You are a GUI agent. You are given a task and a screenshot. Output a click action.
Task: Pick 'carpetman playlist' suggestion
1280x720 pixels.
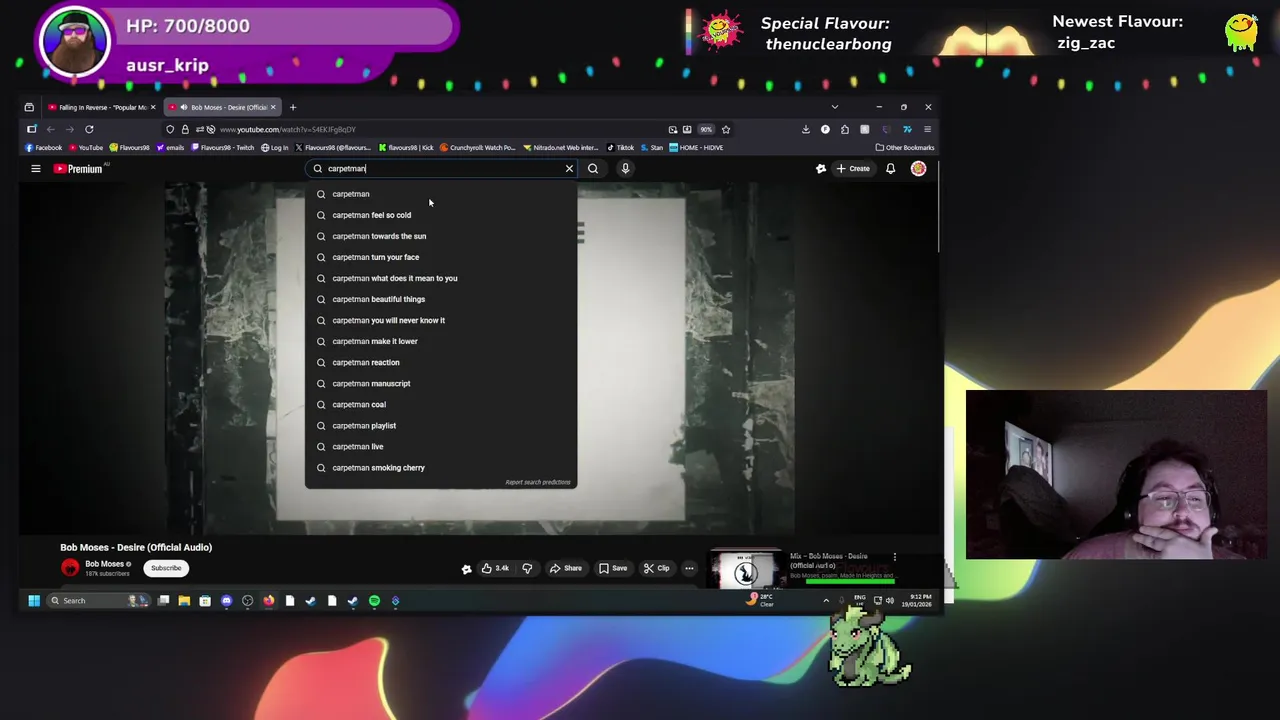point(440,425)
